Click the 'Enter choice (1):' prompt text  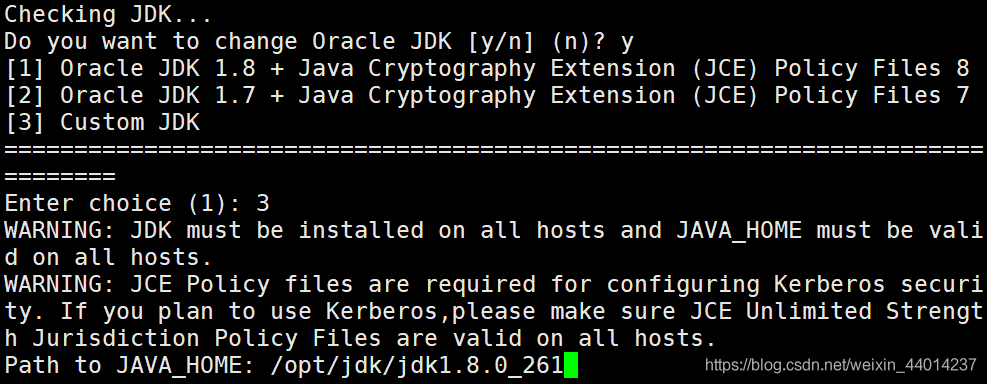pos(123,203)
